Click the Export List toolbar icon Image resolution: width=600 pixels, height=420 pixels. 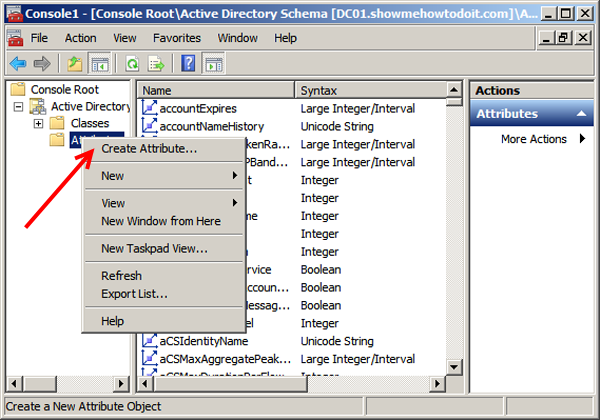coord(156,64)
